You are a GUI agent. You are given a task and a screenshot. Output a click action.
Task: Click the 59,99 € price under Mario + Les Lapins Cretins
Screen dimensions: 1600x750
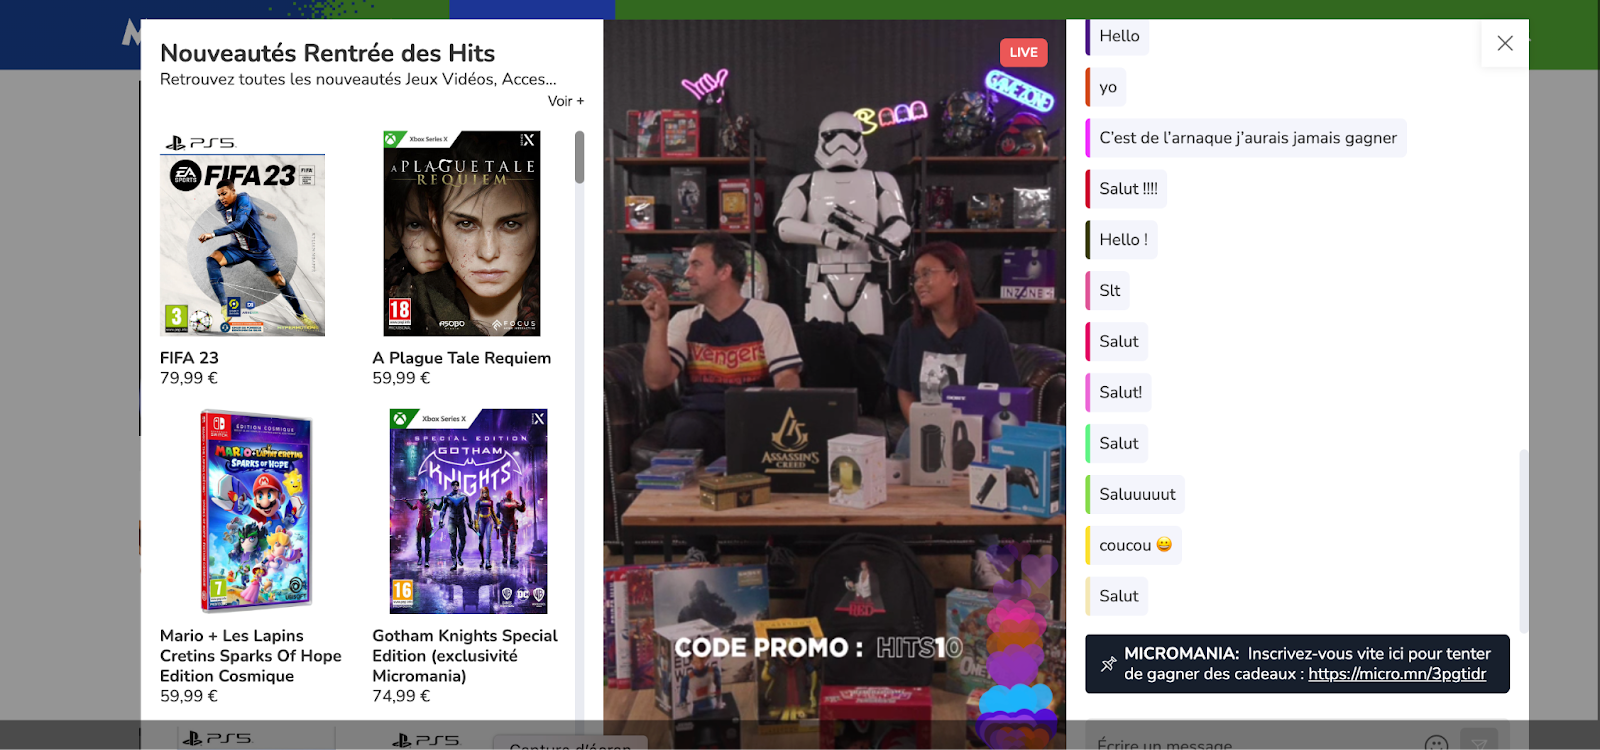(189, 696)
